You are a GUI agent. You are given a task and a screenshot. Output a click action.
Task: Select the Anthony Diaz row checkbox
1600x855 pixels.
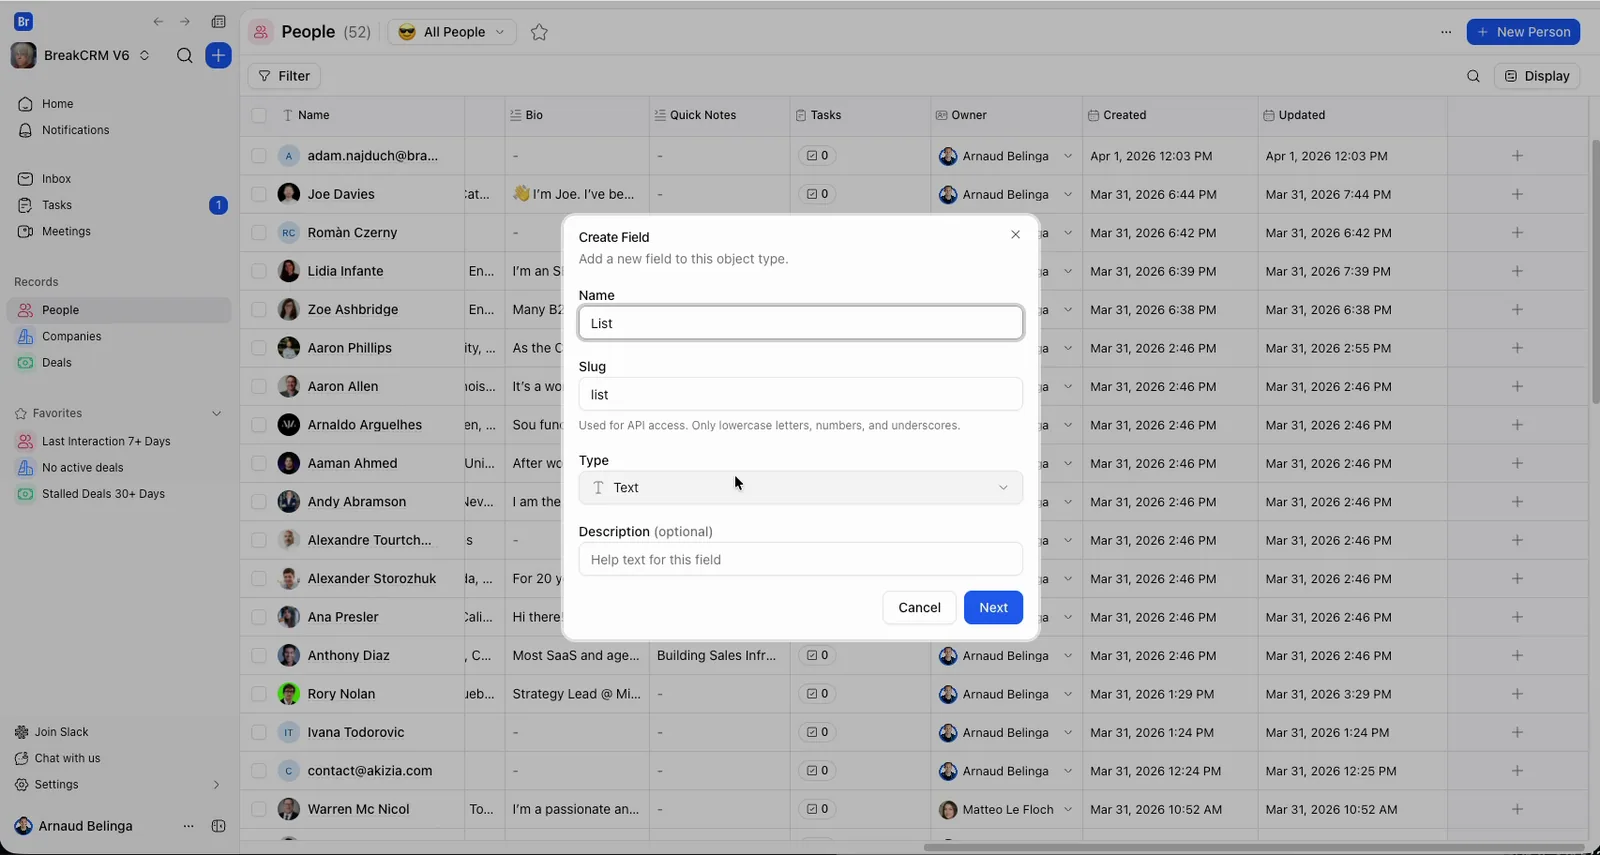[259, 656]
